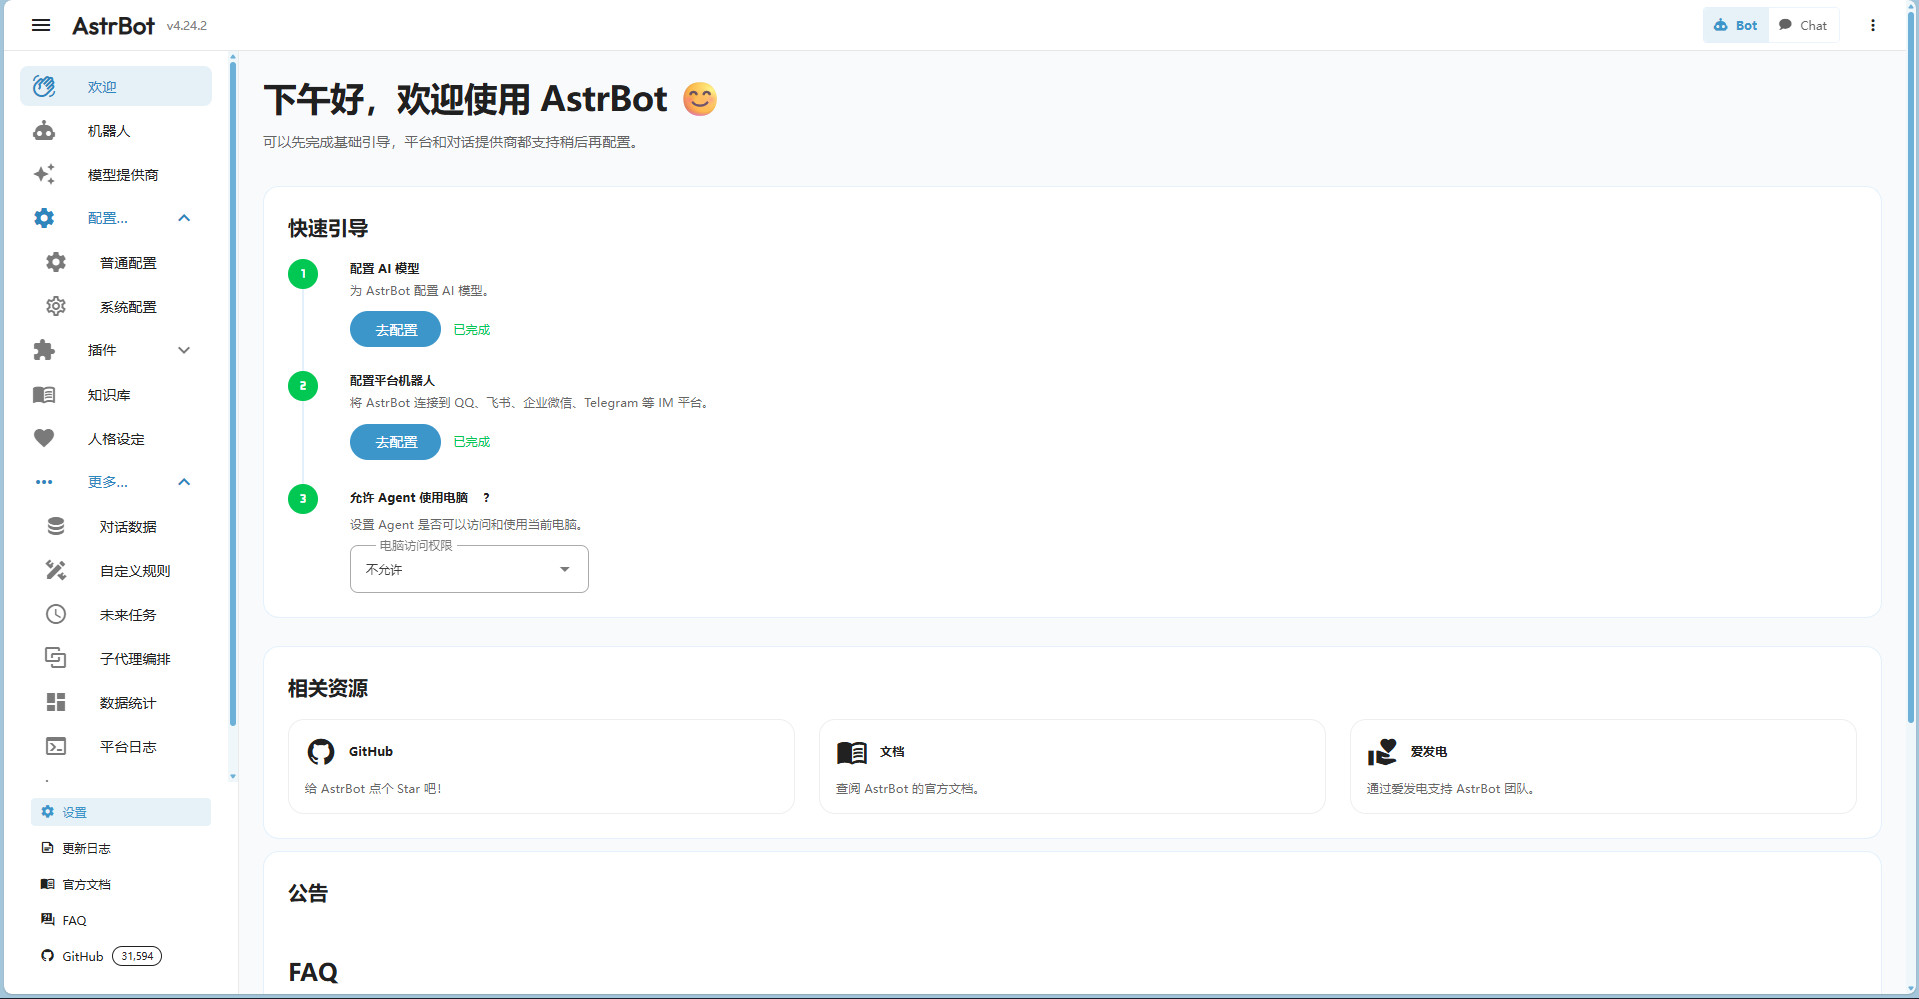
Task: Click the blue gear icon beside 配置...
Action: [x=44, y=218]
